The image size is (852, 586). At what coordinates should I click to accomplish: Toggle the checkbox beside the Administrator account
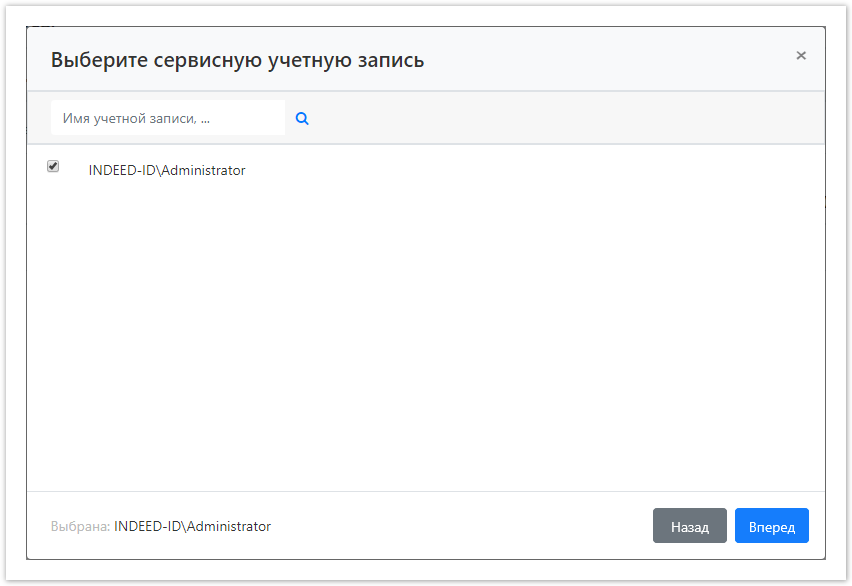[x=53, y=167]
